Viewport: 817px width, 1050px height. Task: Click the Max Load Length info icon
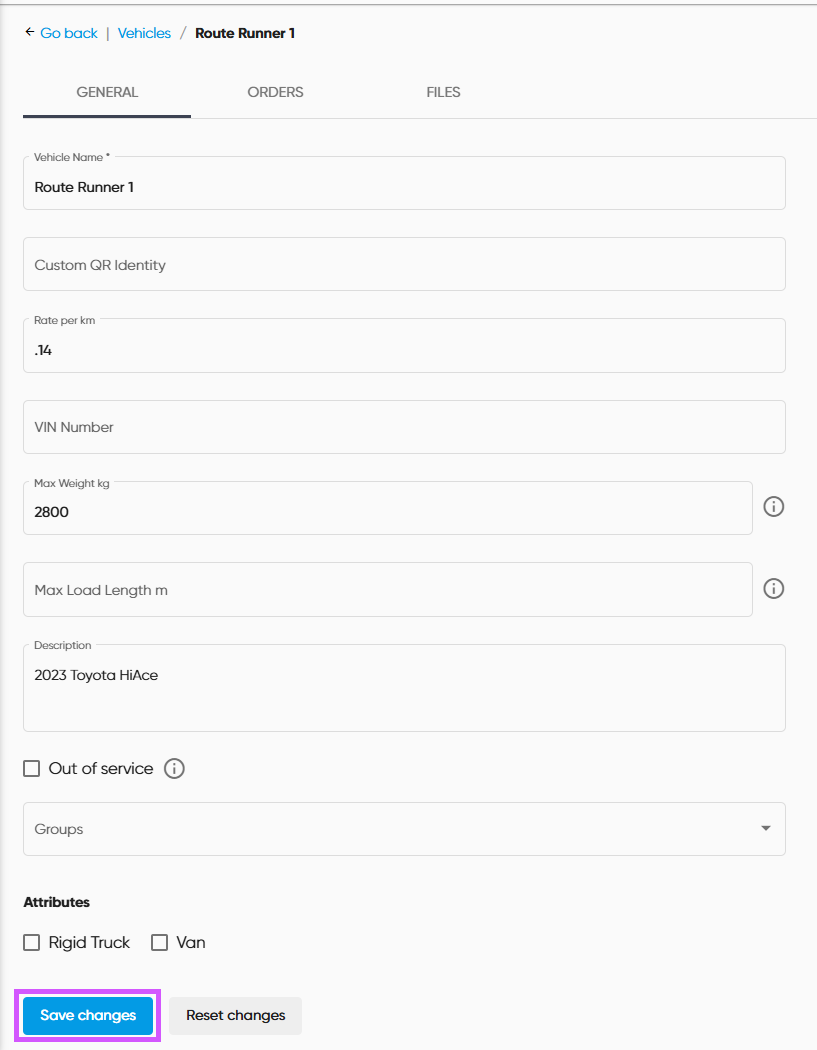coord(773,589)
